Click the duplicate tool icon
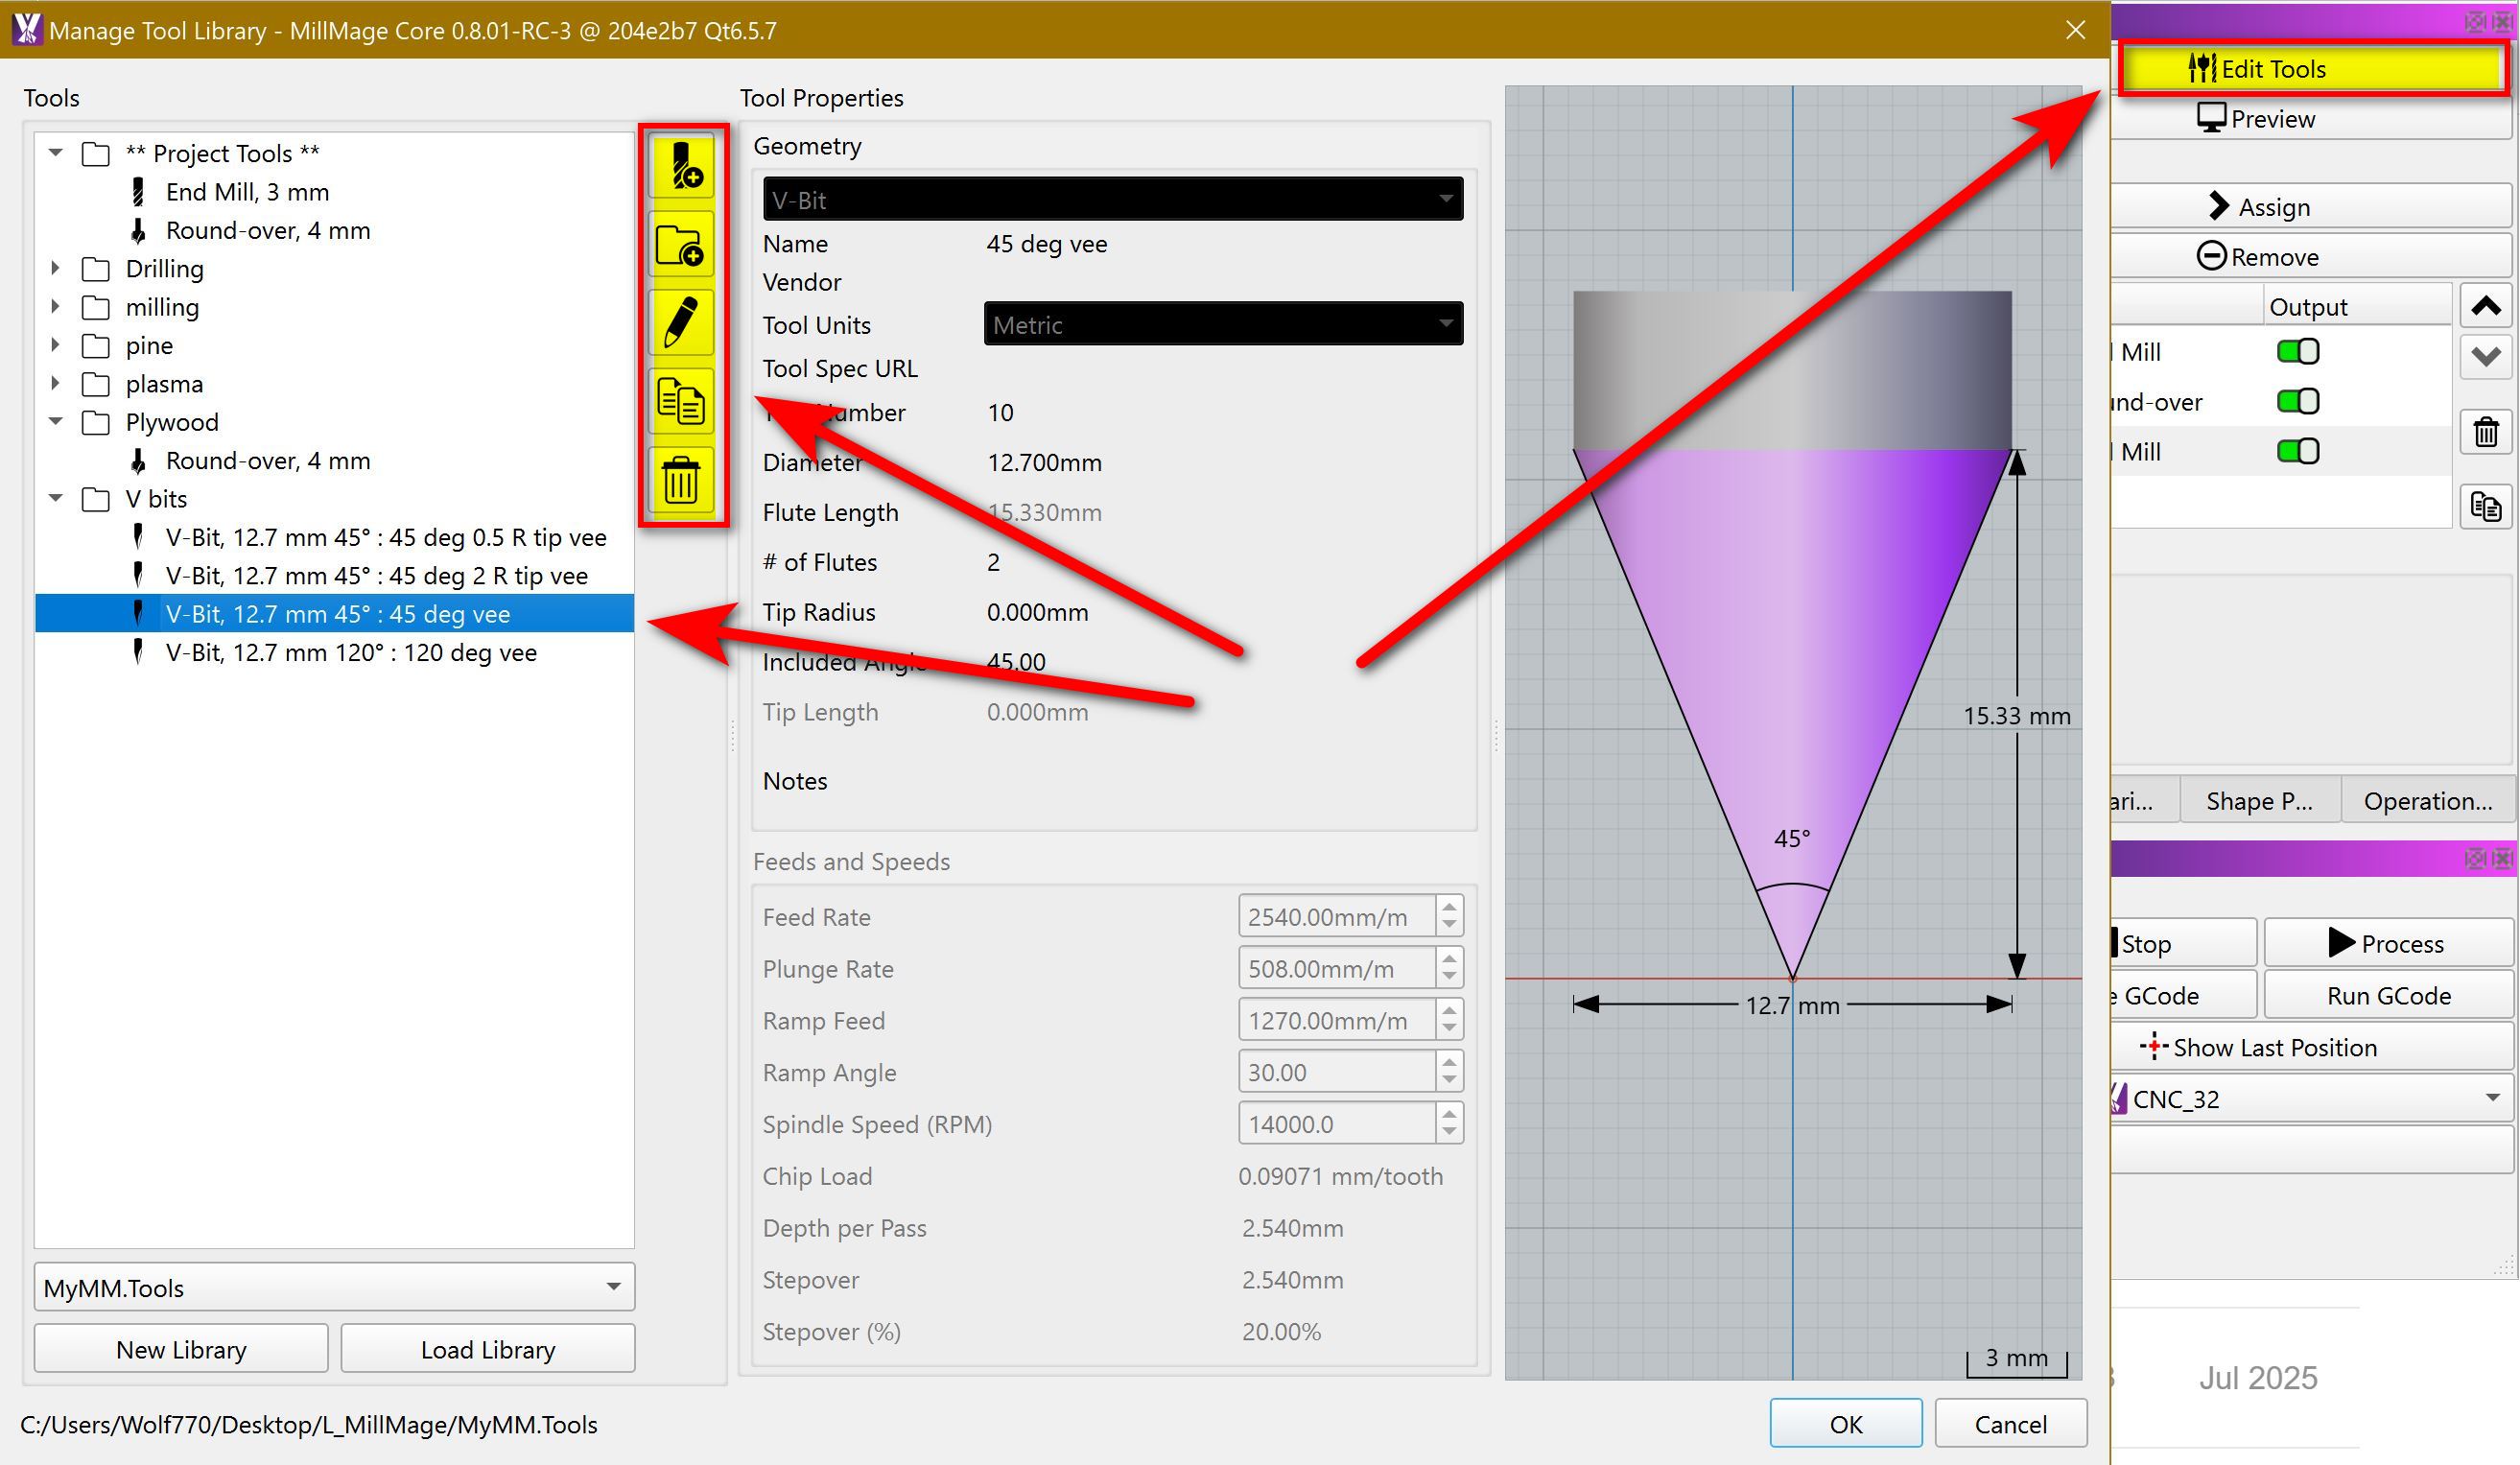 pyautogui.click(x=682, y=402)
